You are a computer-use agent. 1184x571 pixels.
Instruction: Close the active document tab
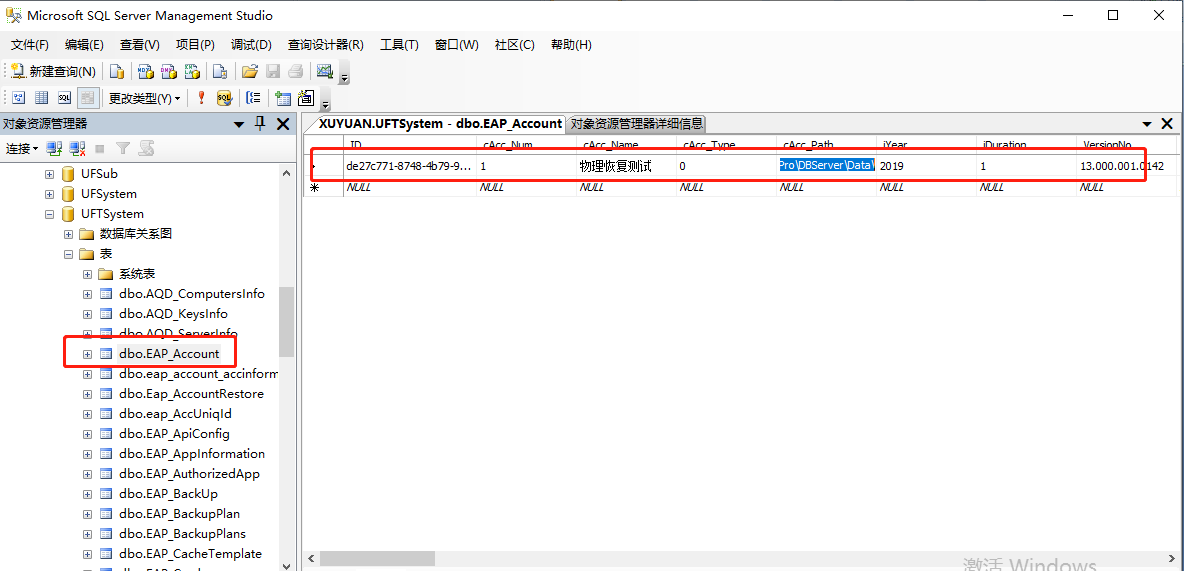pyautogui.click(x=1167, y=124)
